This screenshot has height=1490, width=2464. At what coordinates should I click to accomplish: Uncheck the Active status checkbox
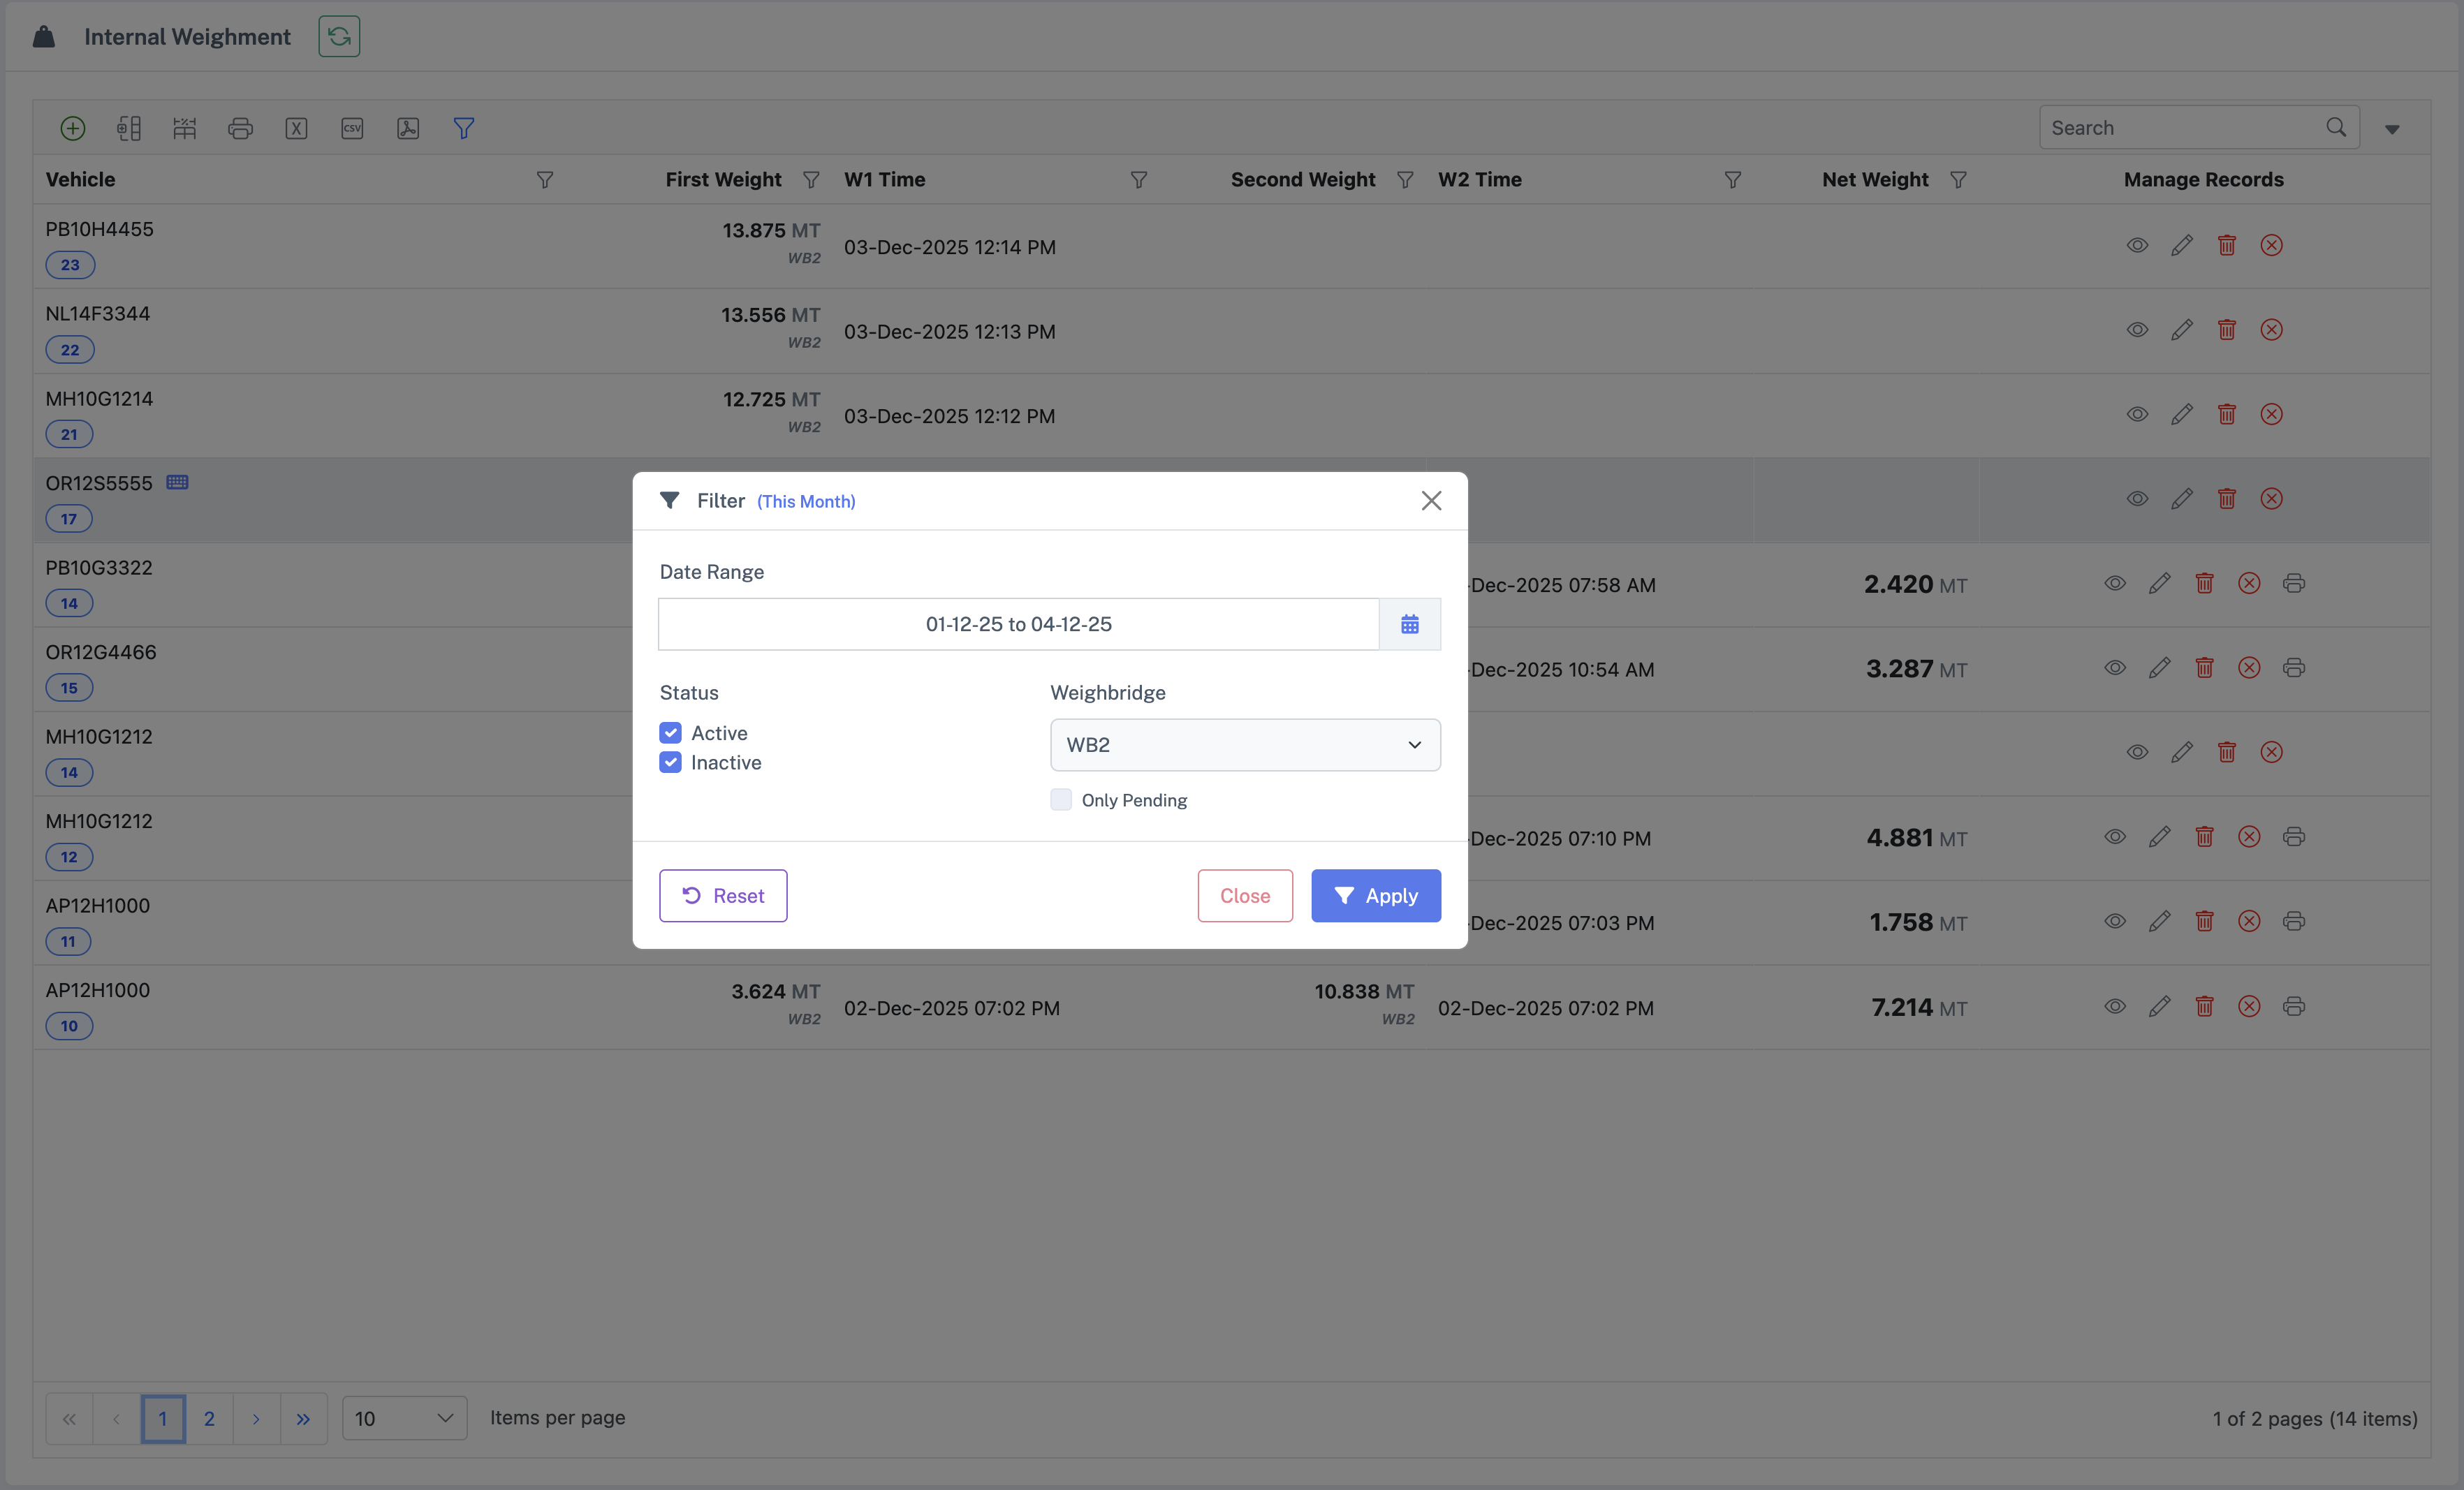click(670, 733)
